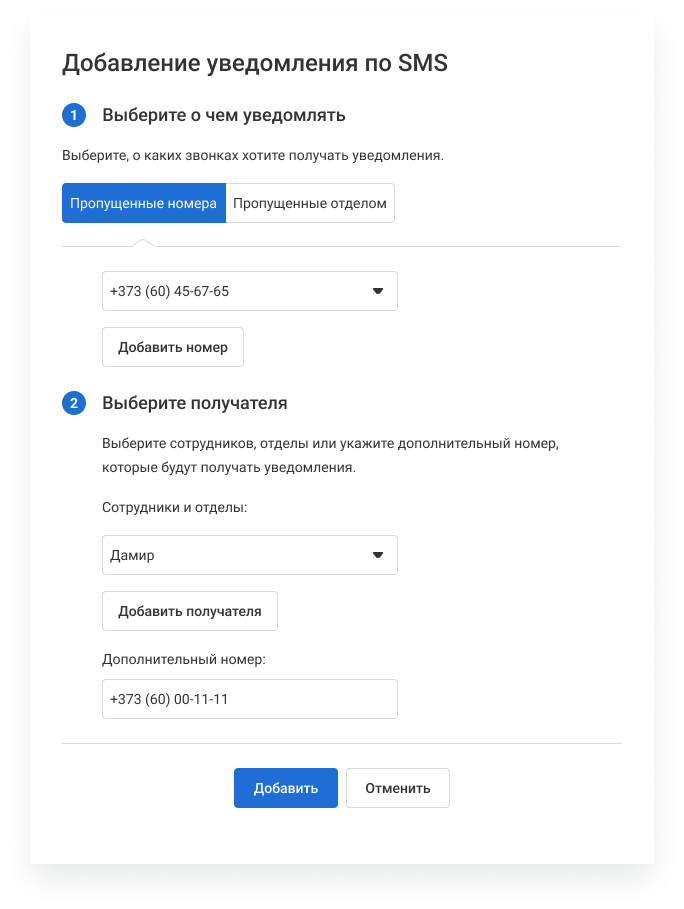Click the step 2 number badge
Viewport: 684px width, 909px height.
pos(74,404)
